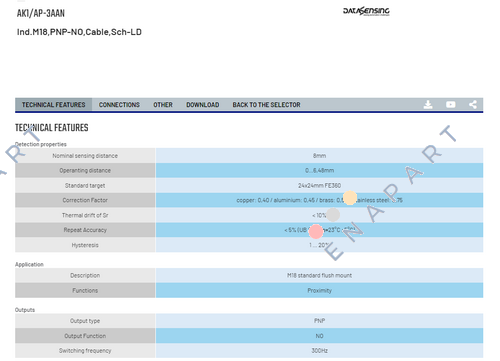Select the 24x24mm FE360 value
500x361 pixels.
click(319, 185)
